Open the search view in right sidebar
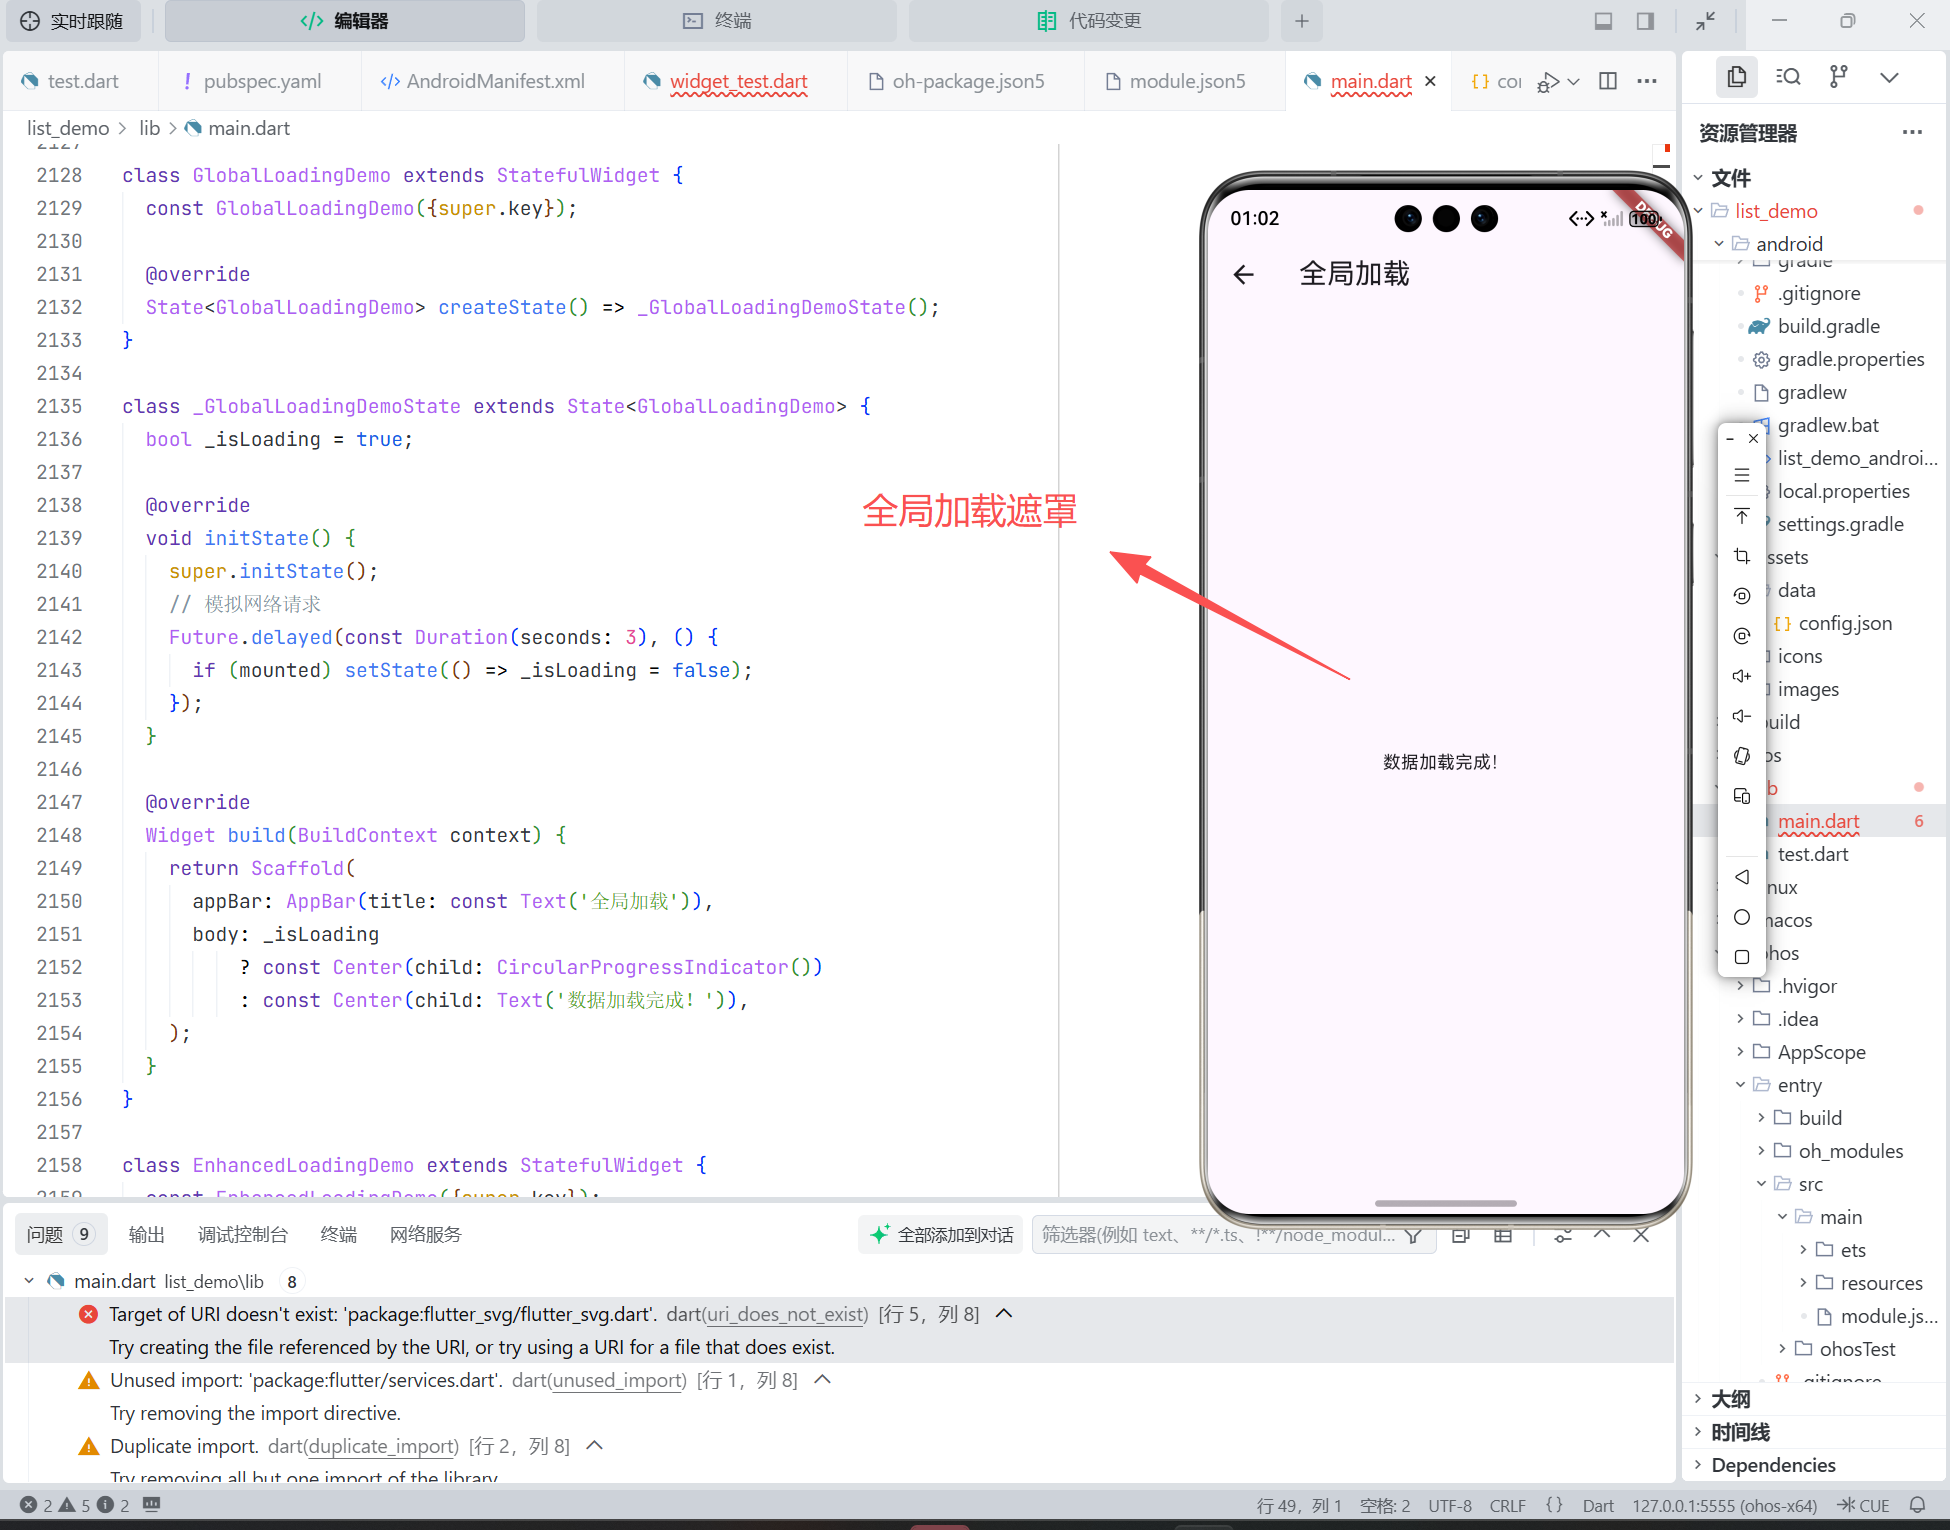The width and height of the screenshot is (1950, 1530). [x=1788, y=77]
